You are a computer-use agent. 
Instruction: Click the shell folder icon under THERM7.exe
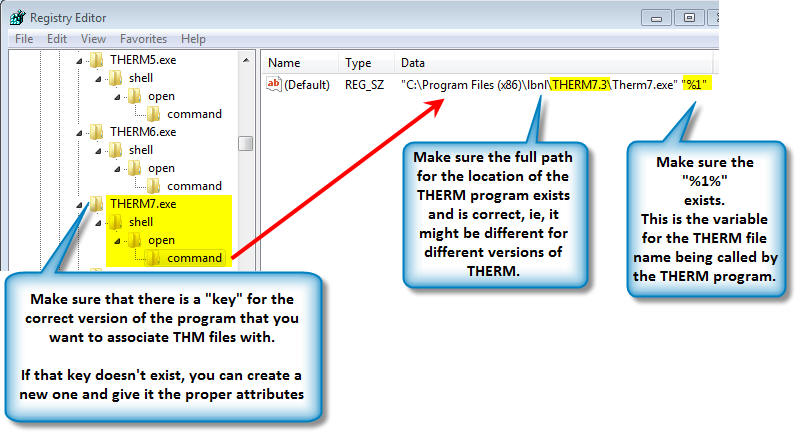(116, 222)
